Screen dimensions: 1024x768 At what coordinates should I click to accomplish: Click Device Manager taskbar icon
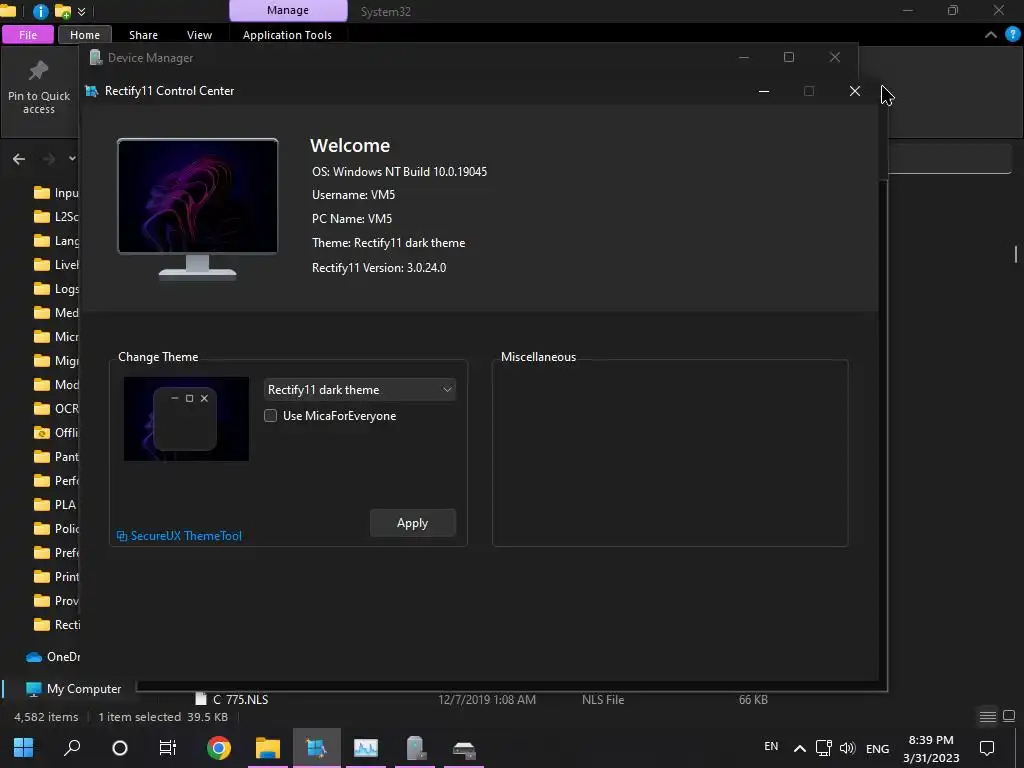point(415,748)
